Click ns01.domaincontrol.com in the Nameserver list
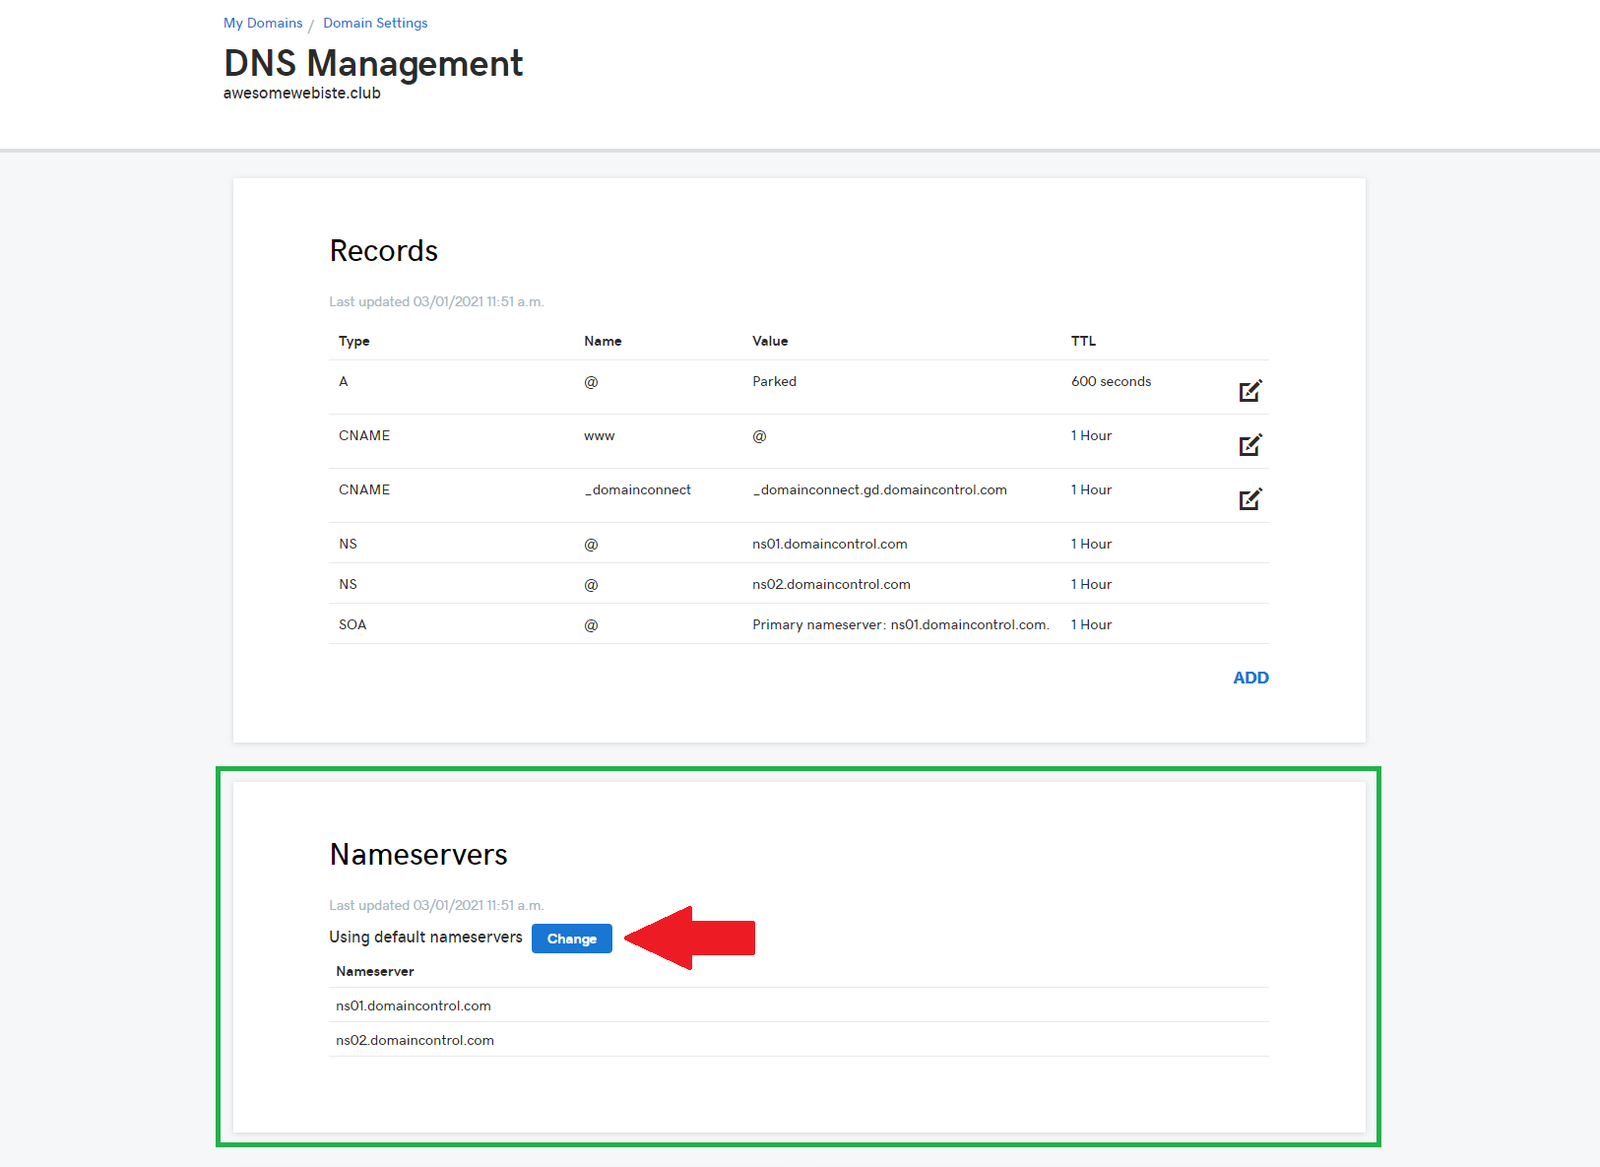The height and width of the screenshot is (1167, 1600). click(x=413, y=1006)
